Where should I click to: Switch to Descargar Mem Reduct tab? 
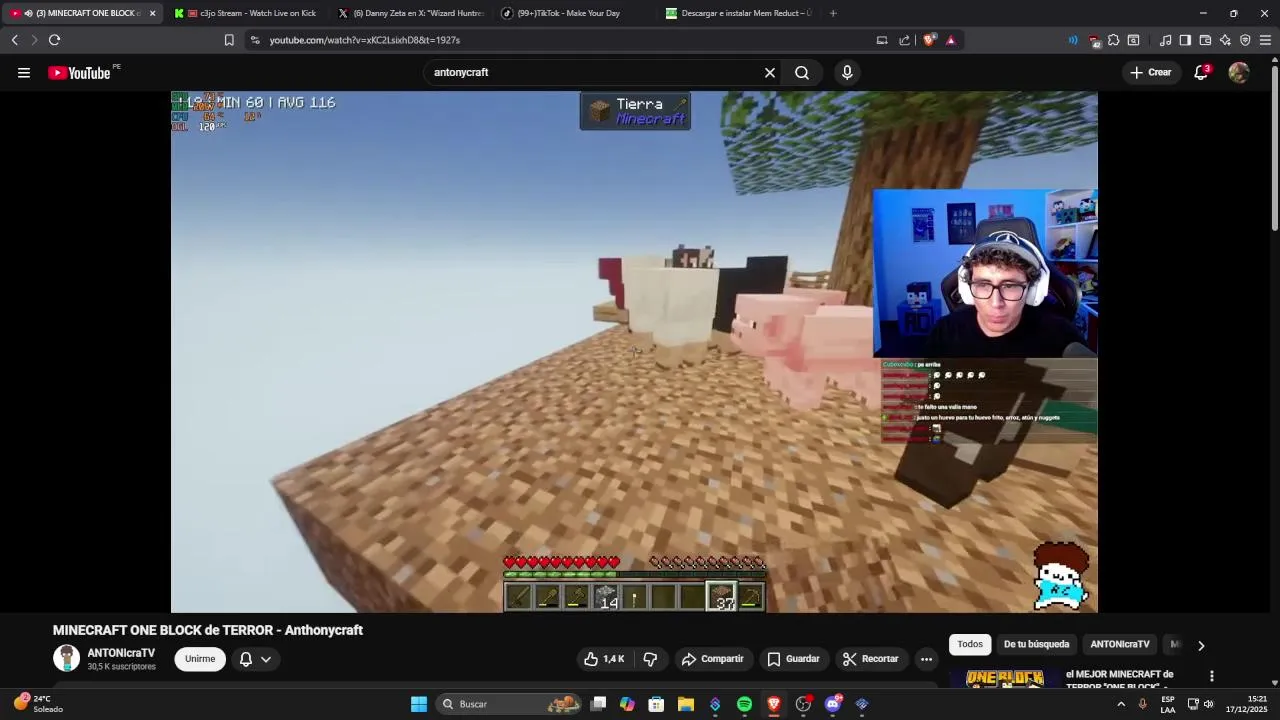[x=739, y=13]
